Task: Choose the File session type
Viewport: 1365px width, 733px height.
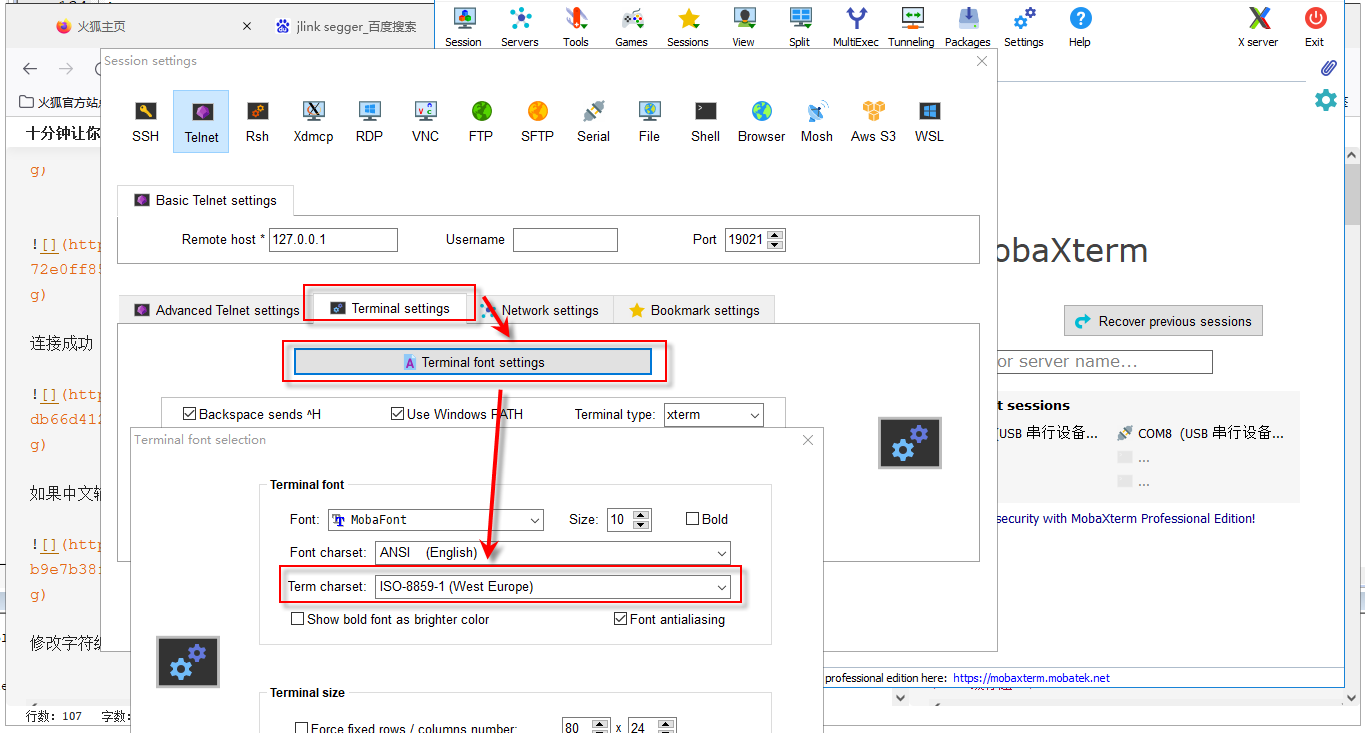Action: (649, 121)
